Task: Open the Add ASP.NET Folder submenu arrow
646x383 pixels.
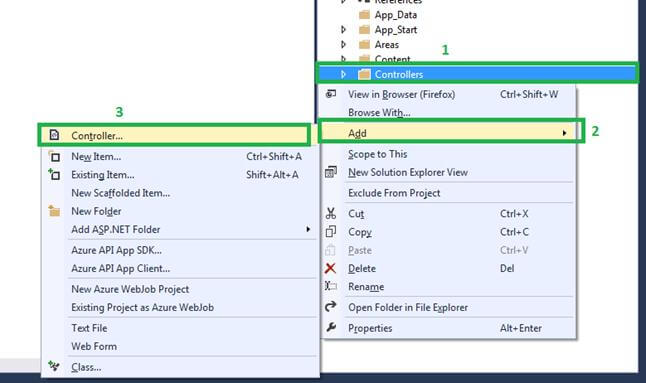Action: coord(308,229)
